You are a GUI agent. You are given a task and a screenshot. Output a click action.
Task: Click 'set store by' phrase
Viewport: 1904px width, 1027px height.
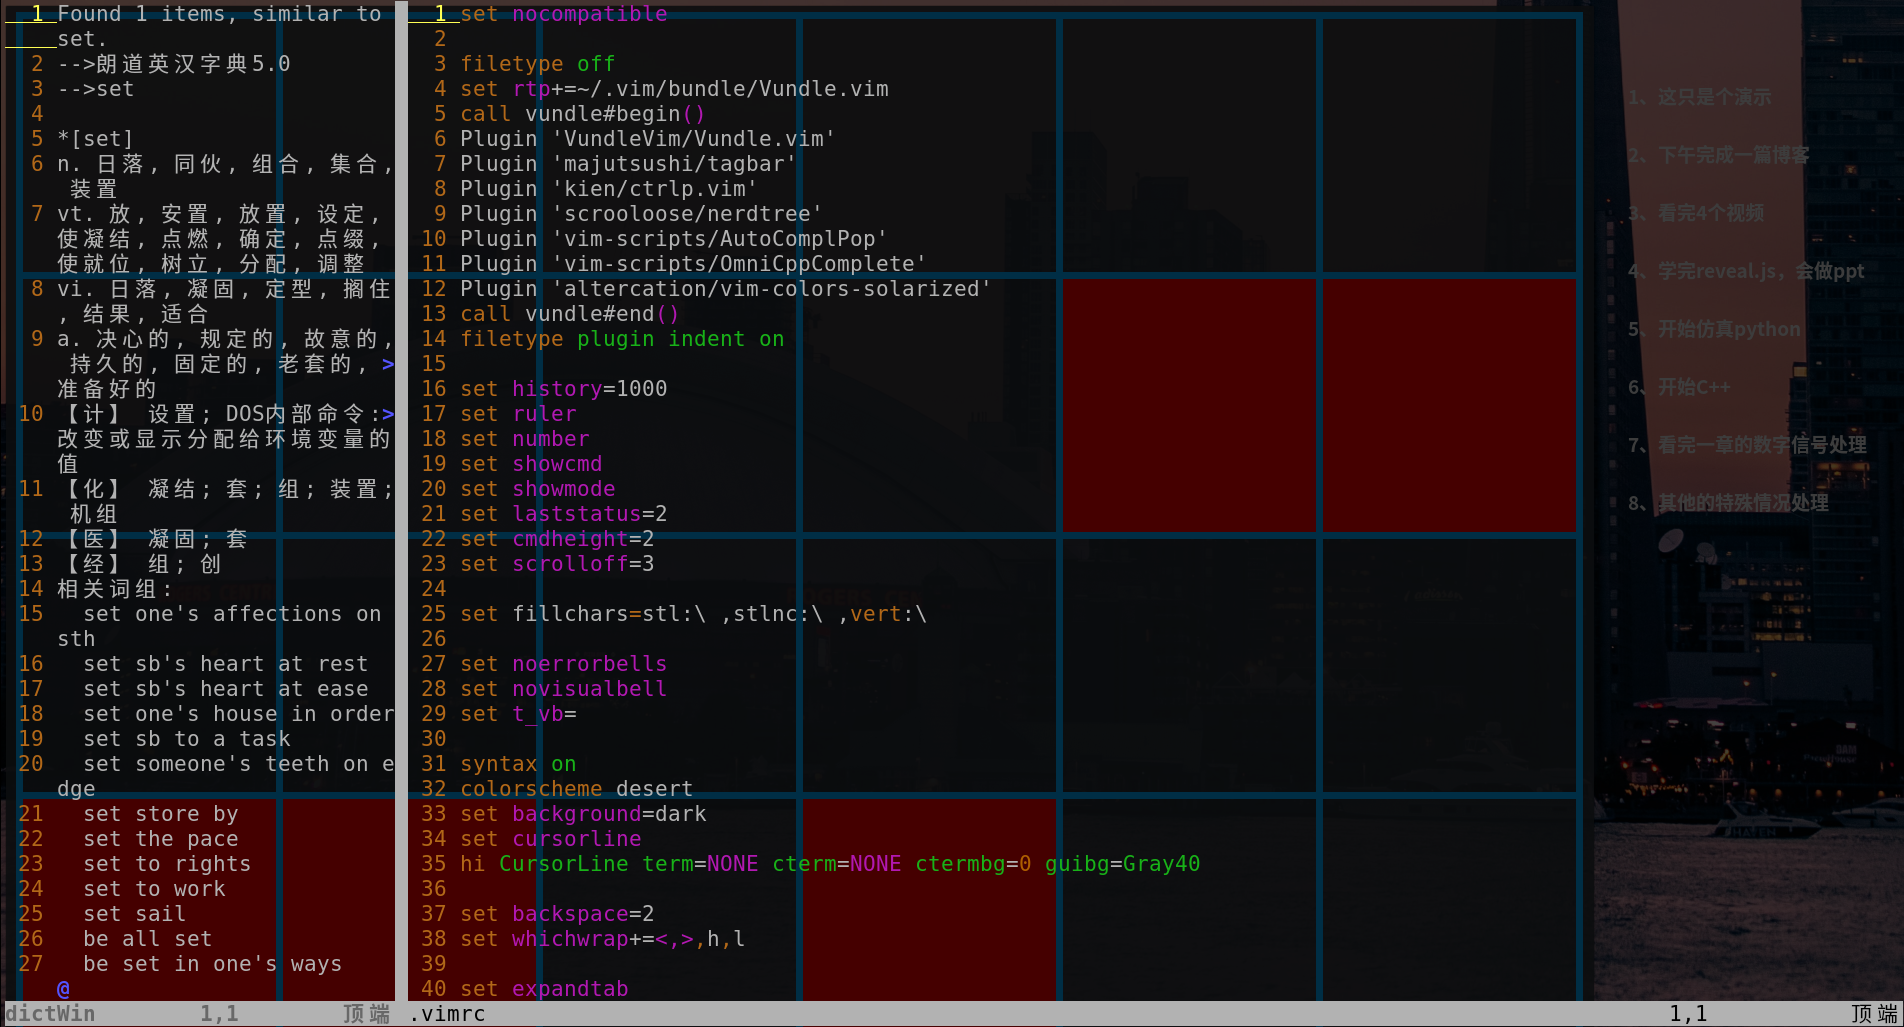[x=161, y=814]
